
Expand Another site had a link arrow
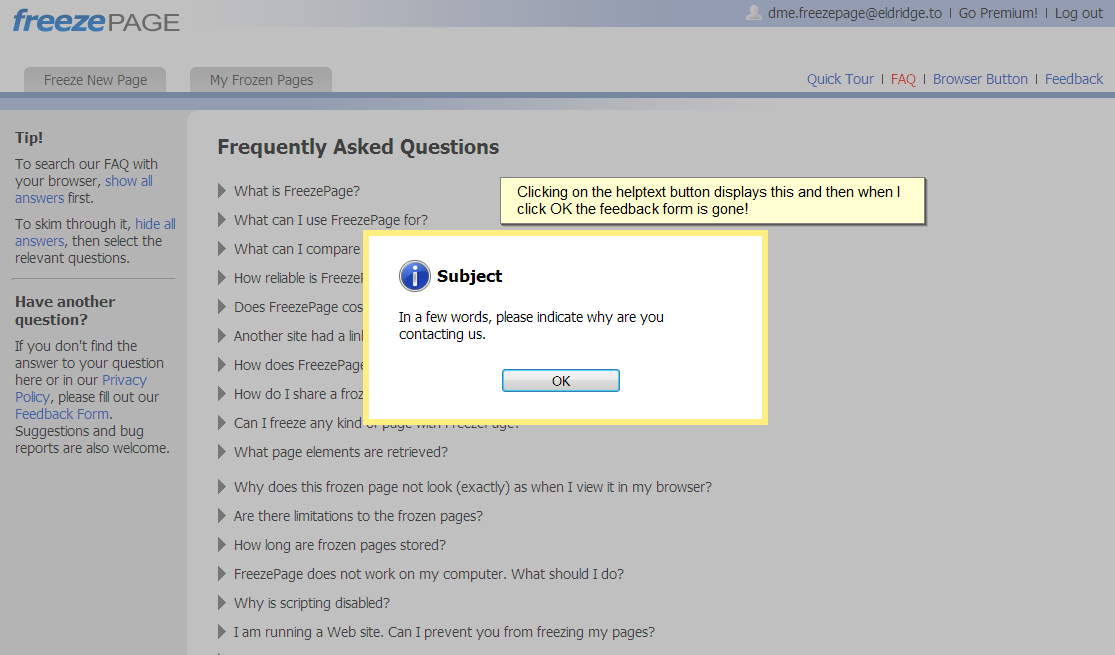click(222, 336)
